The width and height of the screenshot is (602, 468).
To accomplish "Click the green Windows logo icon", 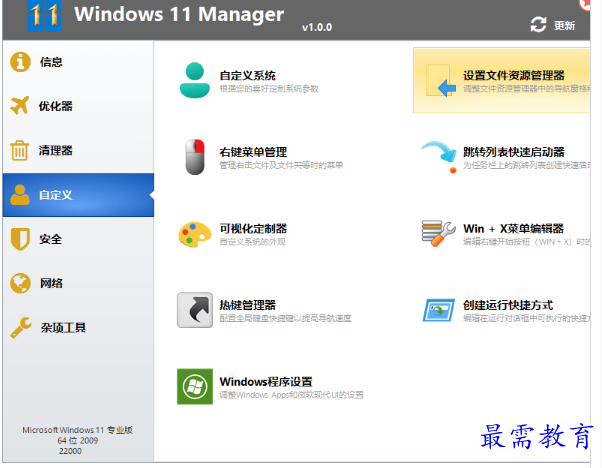I will [x=195, y=386].
